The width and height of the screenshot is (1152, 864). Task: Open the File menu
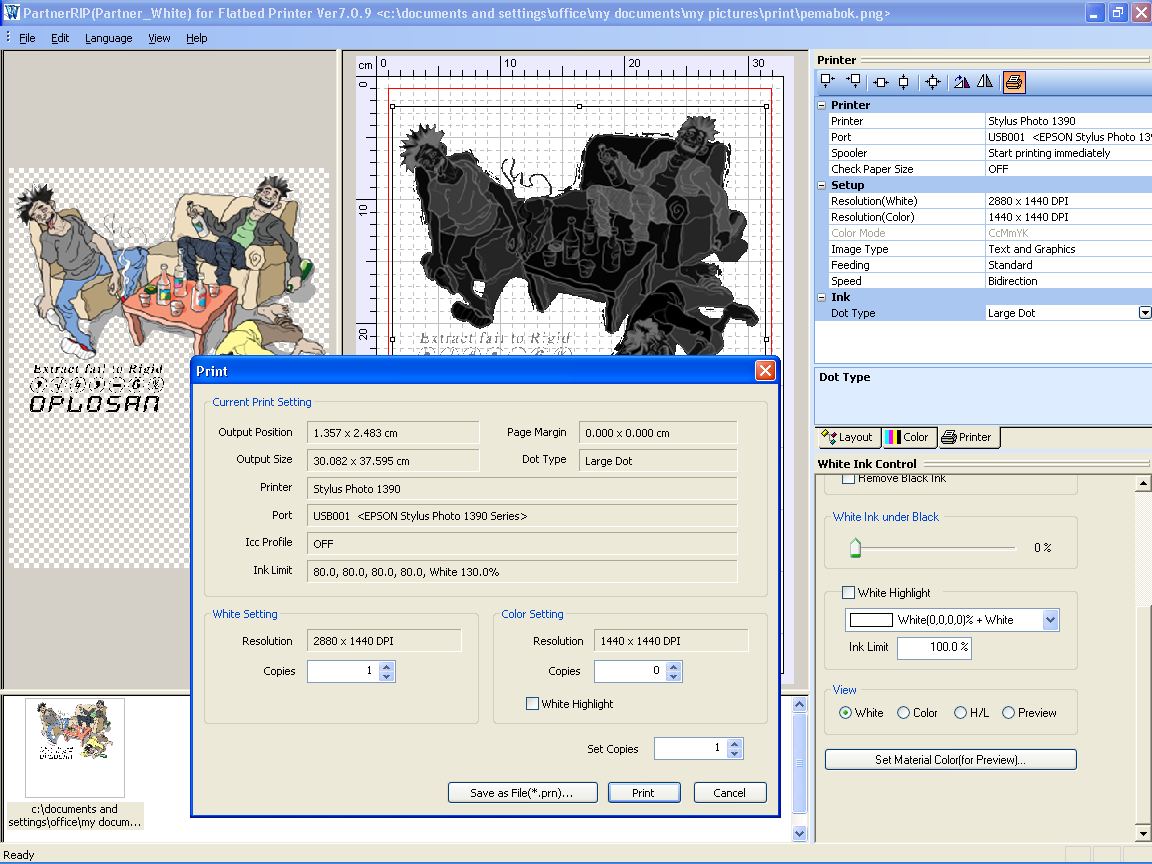(27, 38)
